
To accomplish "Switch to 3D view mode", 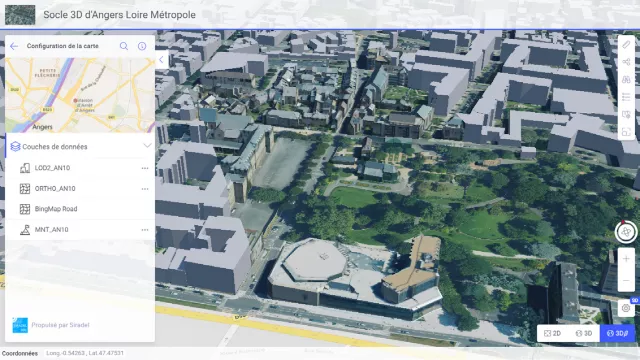I will (584, 333).
